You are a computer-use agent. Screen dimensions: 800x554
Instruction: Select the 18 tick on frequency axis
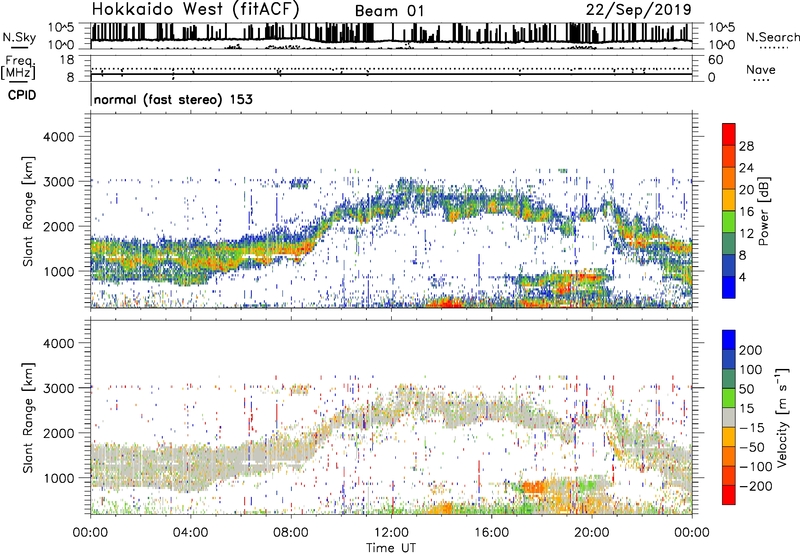click(67, 60)
